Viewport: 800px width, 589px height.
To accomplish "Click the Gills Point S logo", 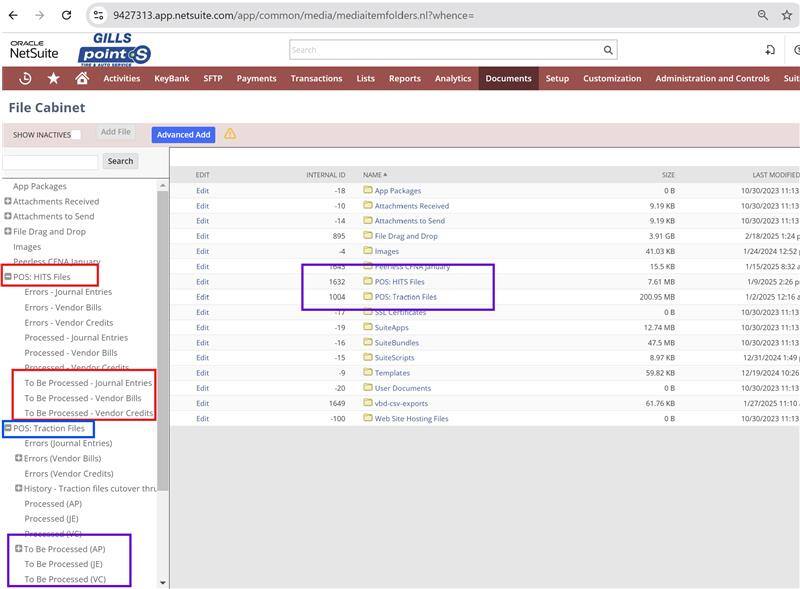I will pos(114,50).
